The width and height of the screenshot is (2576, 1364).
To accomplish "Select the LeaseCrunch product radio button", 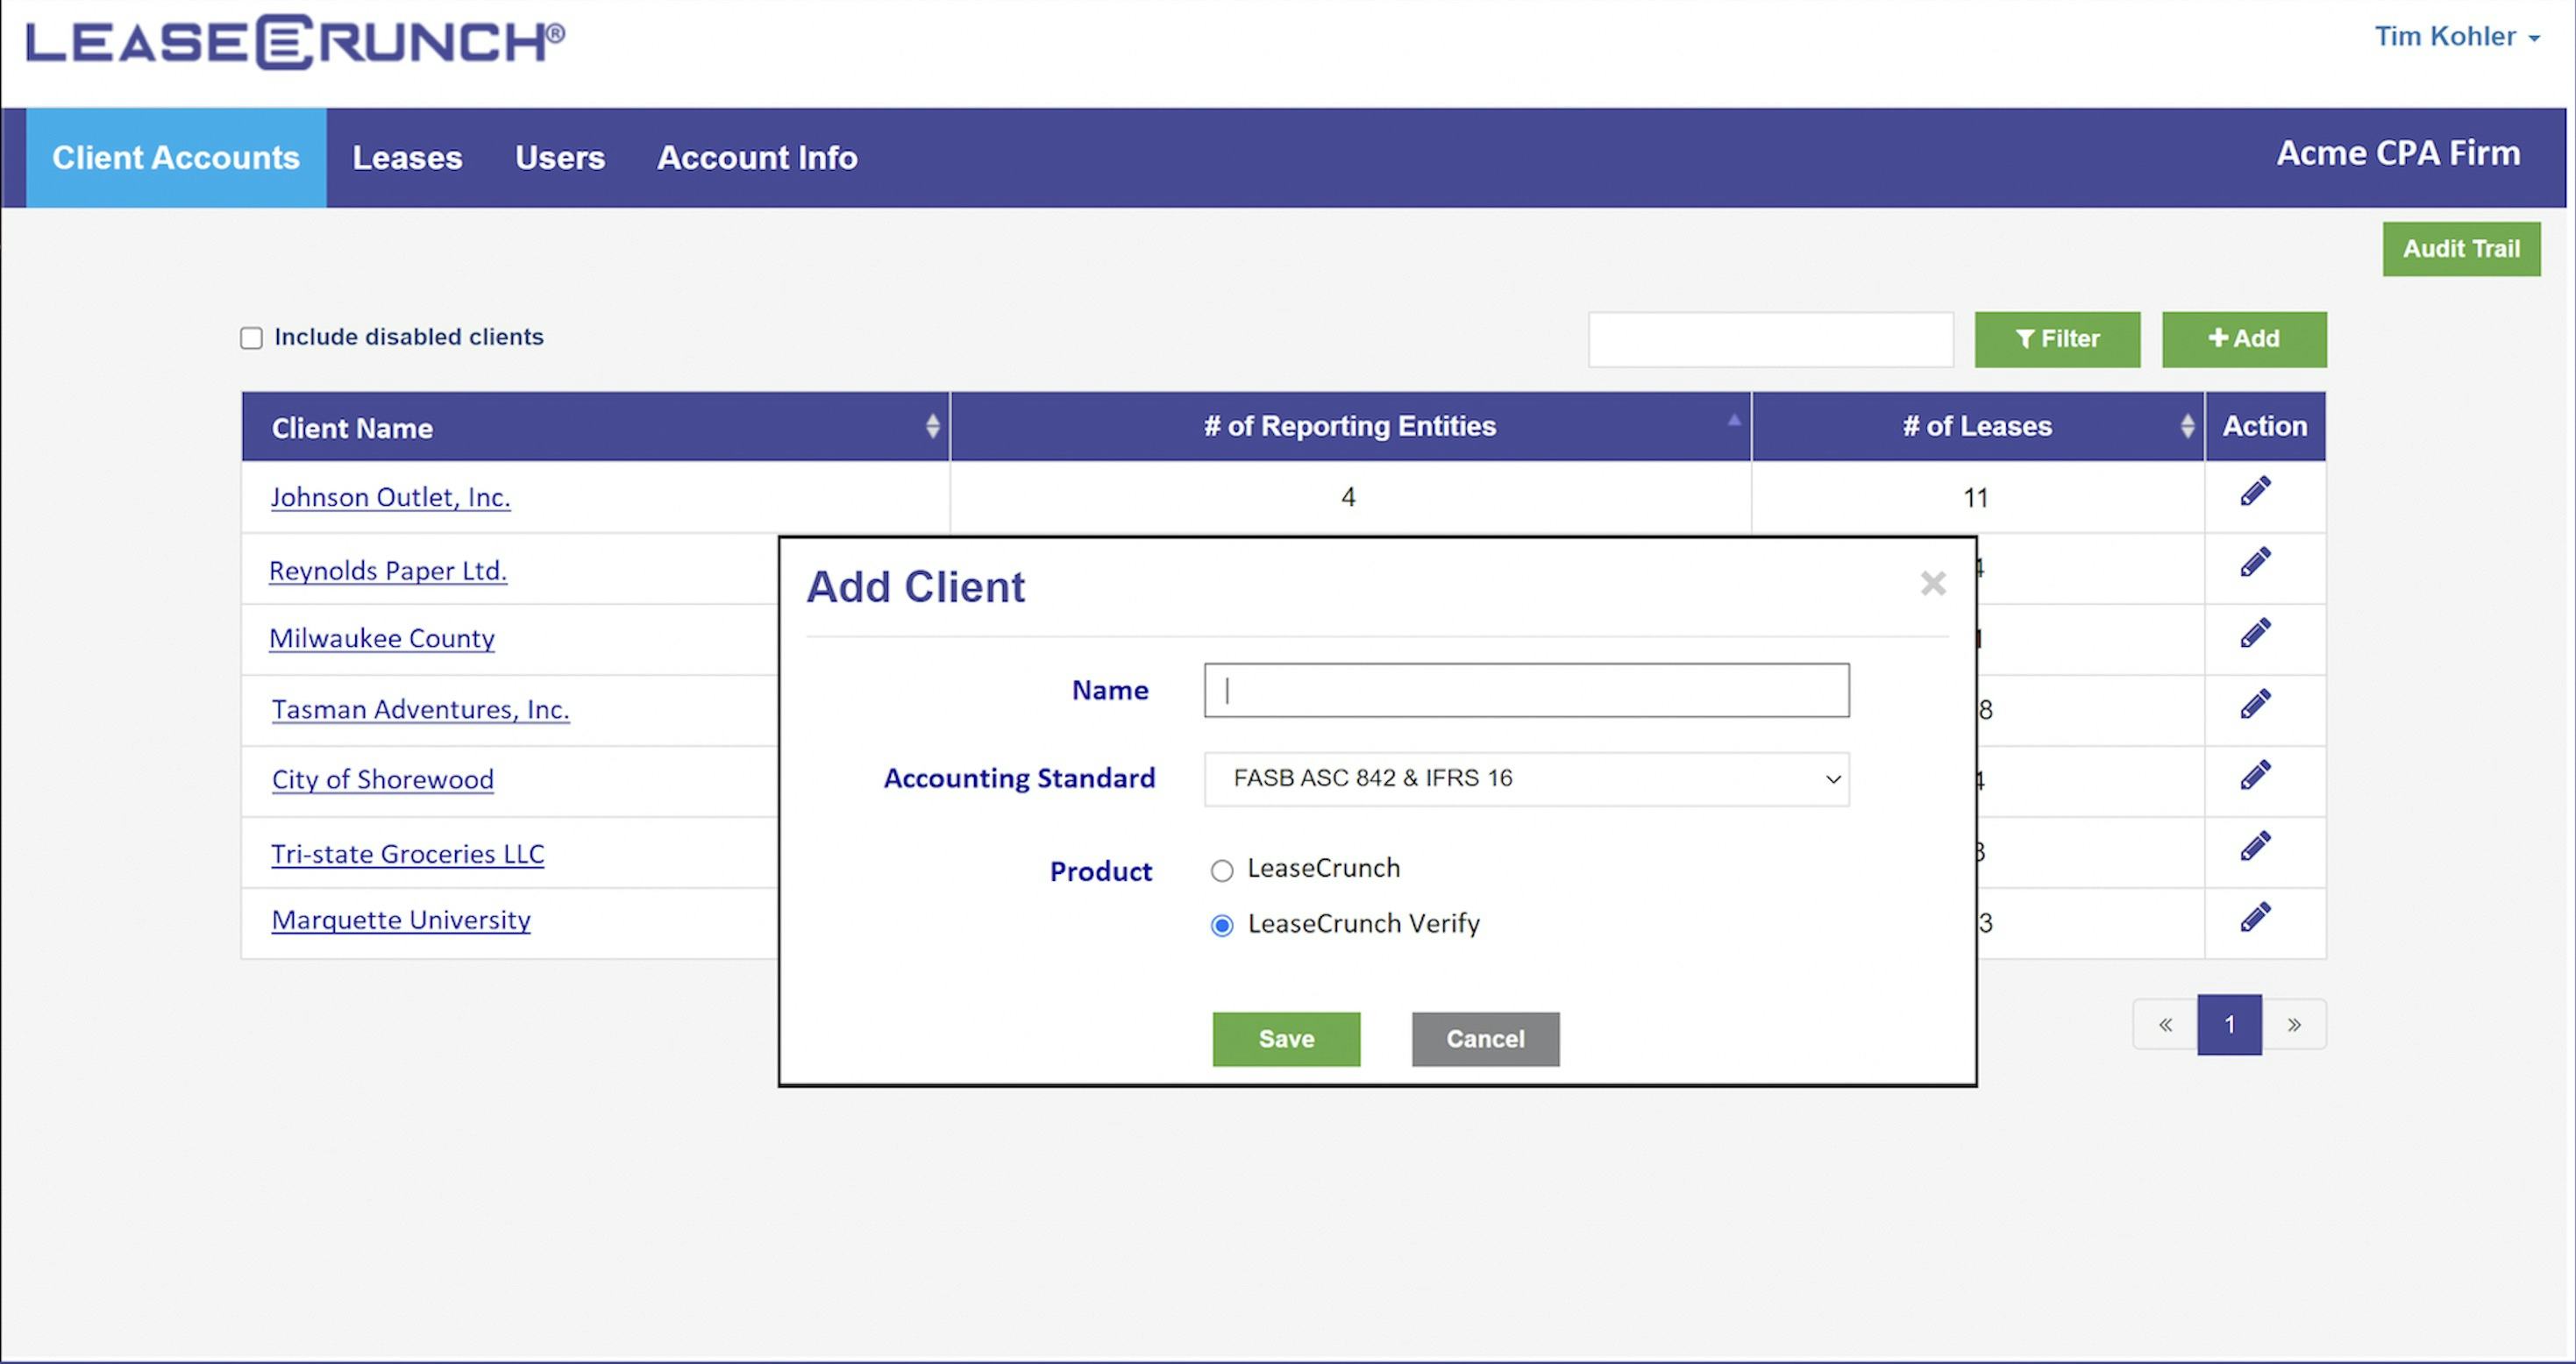I will pos(1221,870).
